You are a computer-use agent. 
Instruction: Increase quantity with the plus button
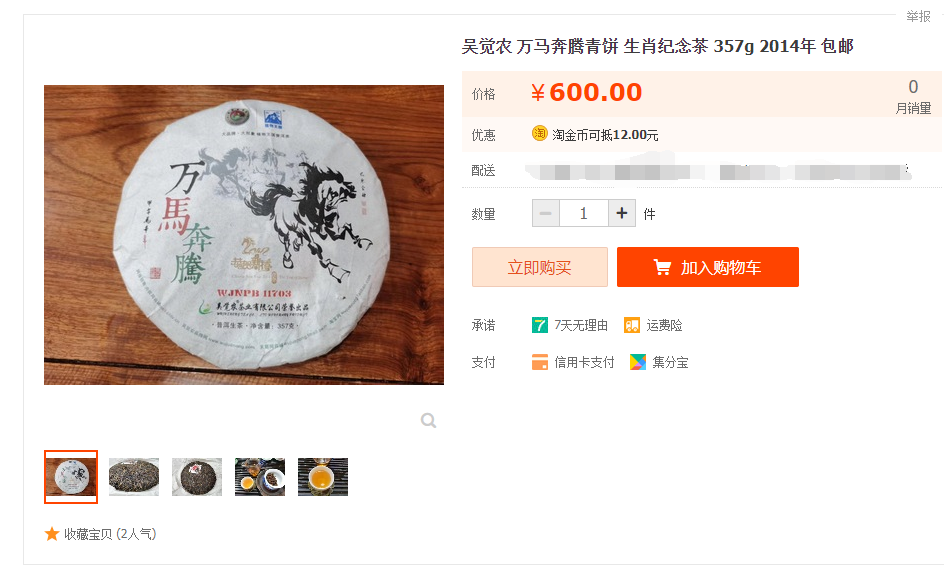(622, 214)
